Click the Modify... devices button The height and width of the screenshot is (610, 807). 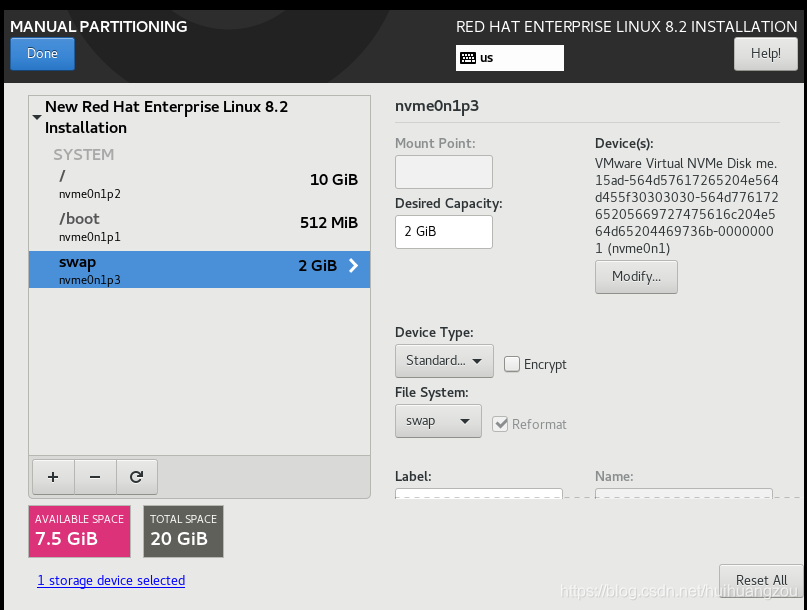pos(636,277)
